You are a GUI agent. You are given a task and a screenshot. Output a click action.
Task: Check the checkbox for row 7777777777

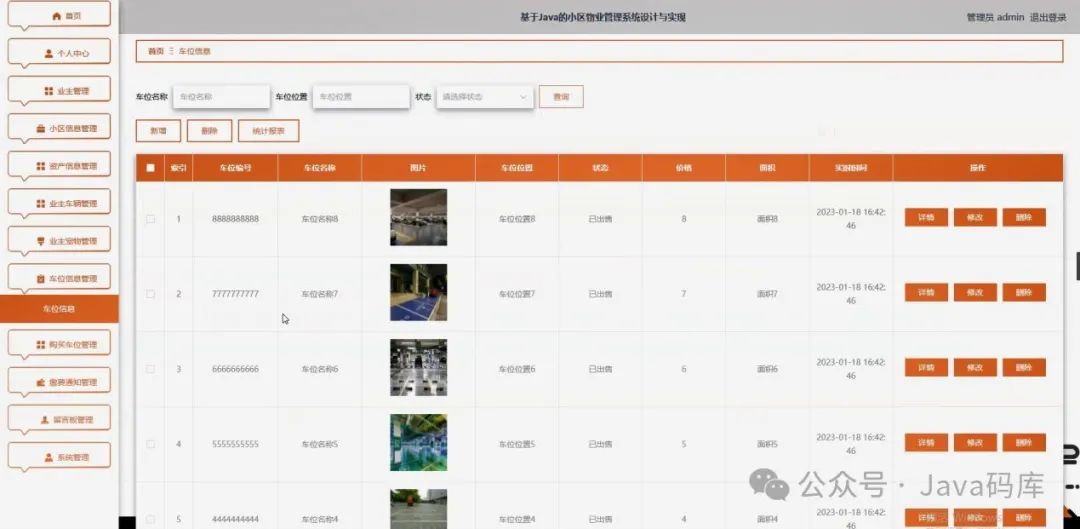point(151,294)
